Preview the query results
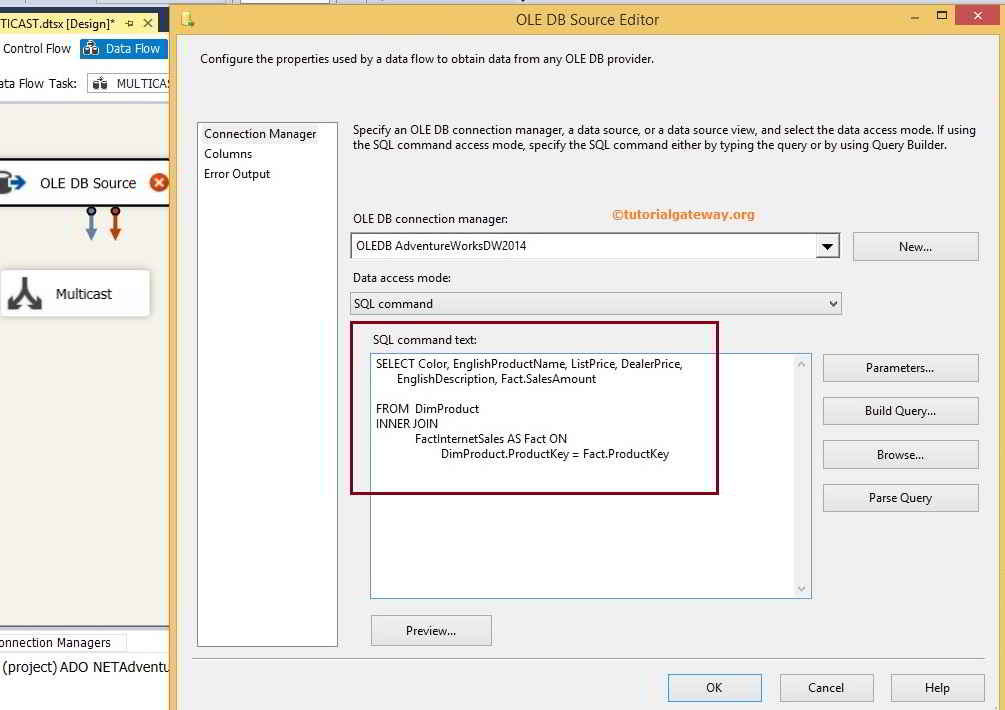Viewport: 1005px width, 710px height. point(431,630)
